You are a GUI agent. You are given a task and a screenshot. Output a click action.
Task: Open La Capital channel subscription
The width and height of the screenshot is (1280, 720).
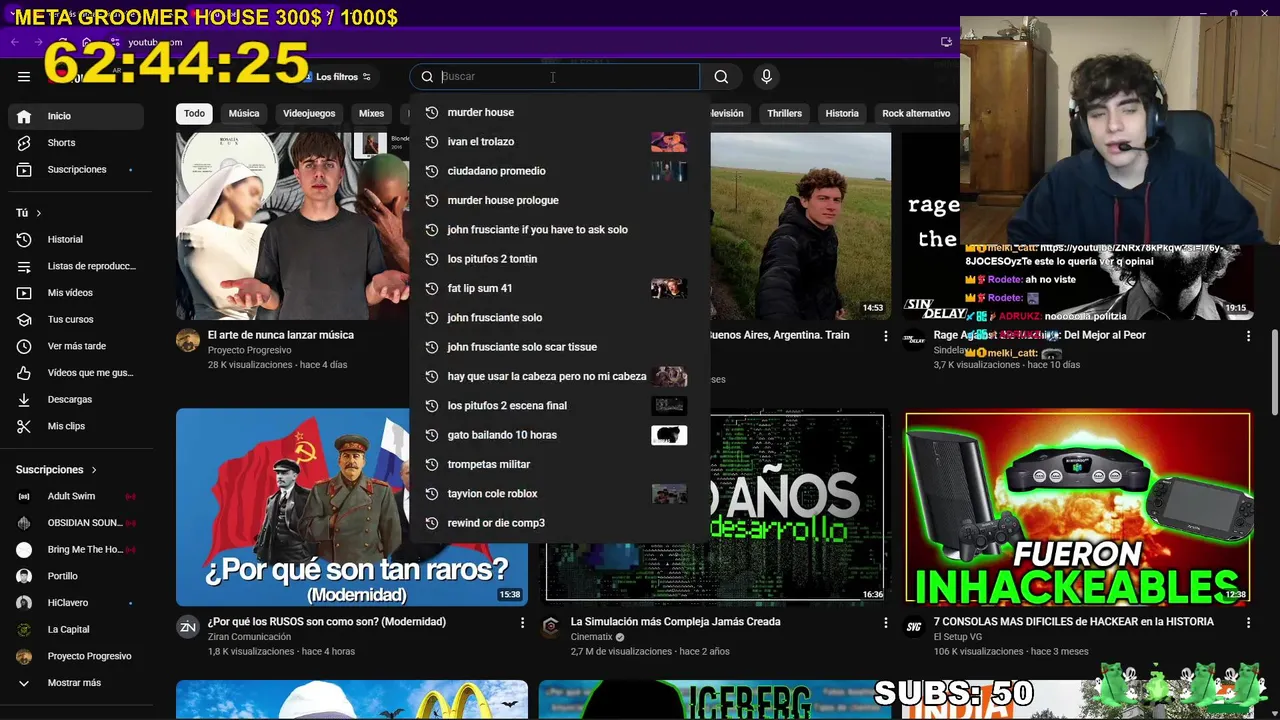pyautogui.click(x=76, y=629)
